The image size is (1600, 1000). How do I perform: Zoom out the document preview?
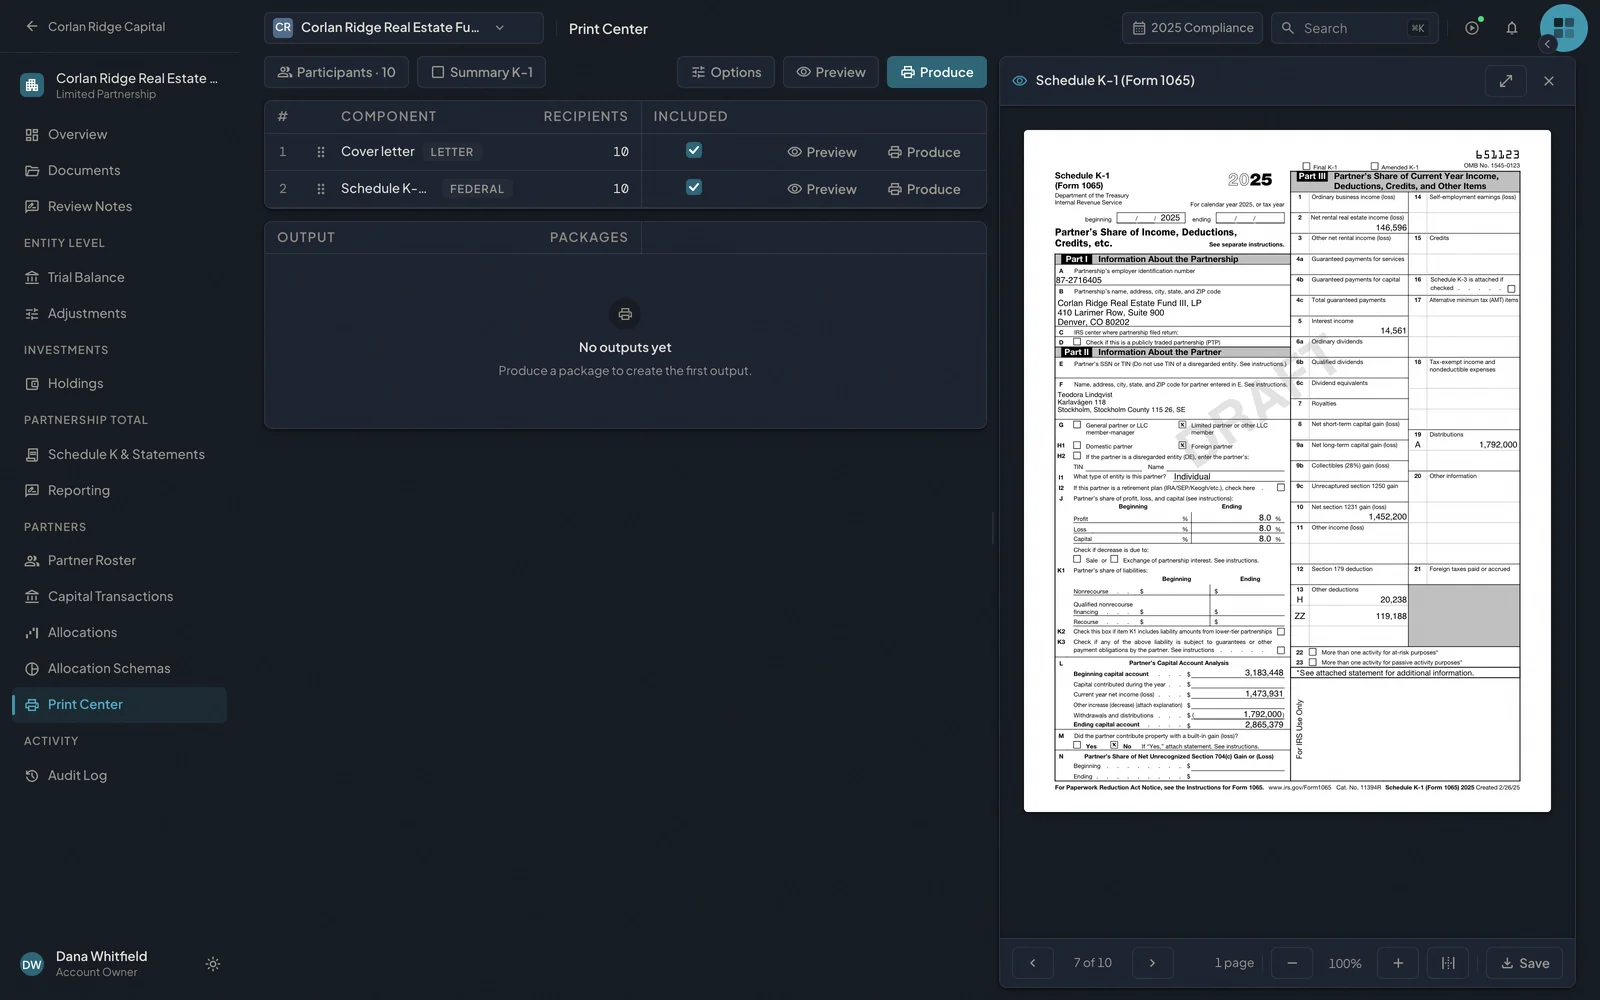pos(1292,963)
